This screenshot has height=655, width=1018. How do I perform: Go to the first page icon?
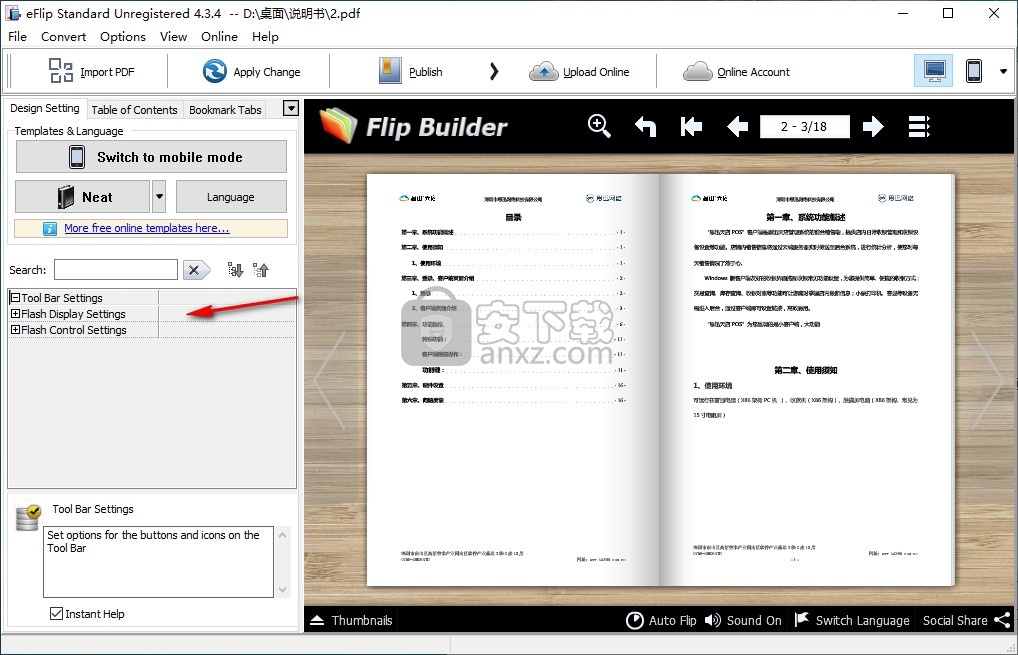pyautogui.click(x=691, y=126)
